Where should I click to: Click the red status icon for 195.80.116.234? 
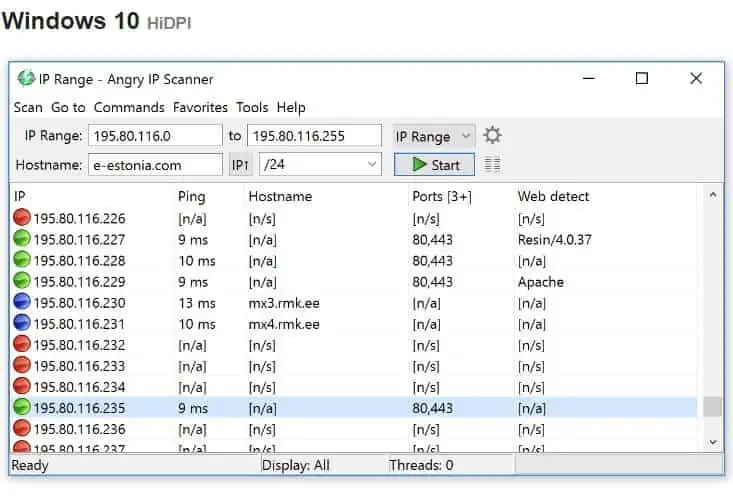click(x=22, y=386)
